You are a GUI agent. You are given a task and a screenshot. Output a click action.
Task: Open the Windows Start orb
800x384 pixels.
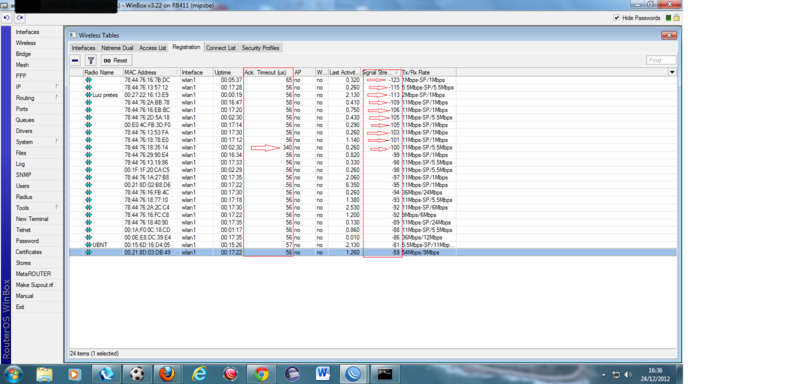click(x=12, y=374)
